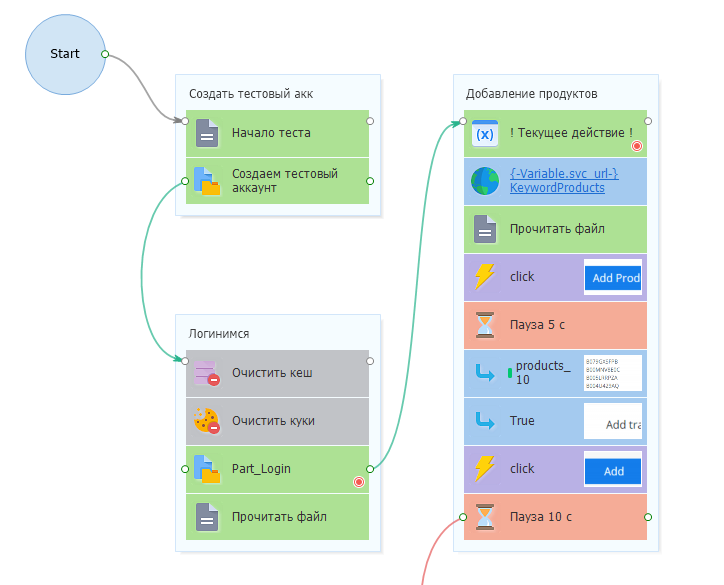Toggle the red breakpoint on Текущее действие
Viewport: 724px width, 585px height.
(636, 146)
